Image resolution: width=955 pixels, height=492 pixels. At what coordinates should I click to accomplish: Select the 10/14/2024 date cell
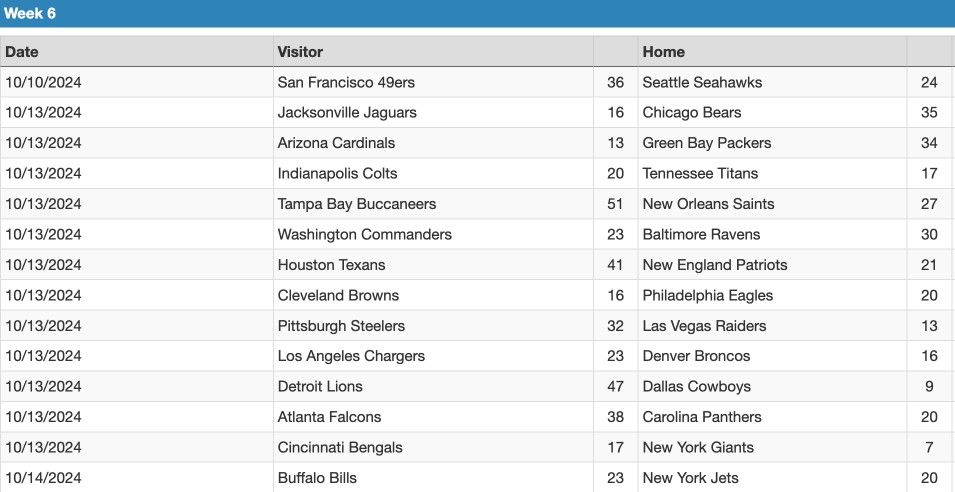point(136,478)
